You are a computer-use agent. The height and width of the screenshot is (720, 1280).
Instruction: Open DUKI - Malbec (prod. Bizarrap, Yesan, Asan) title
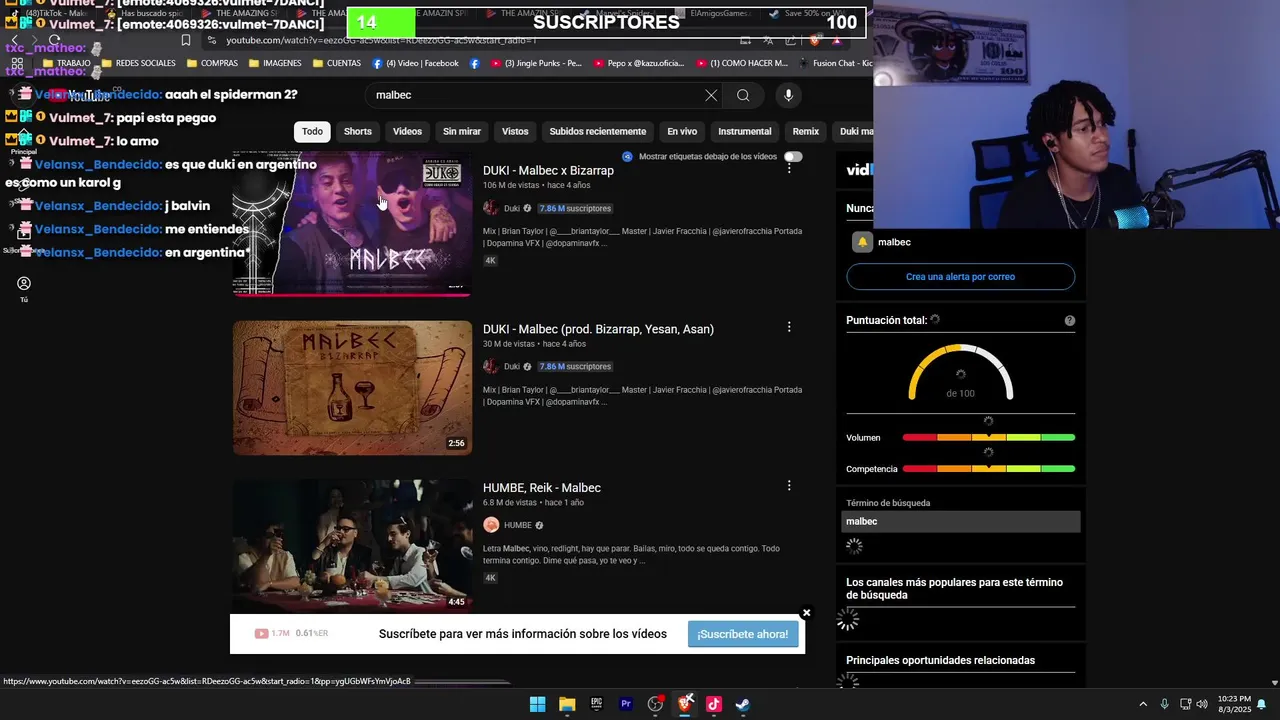click(x=599, y=329)
